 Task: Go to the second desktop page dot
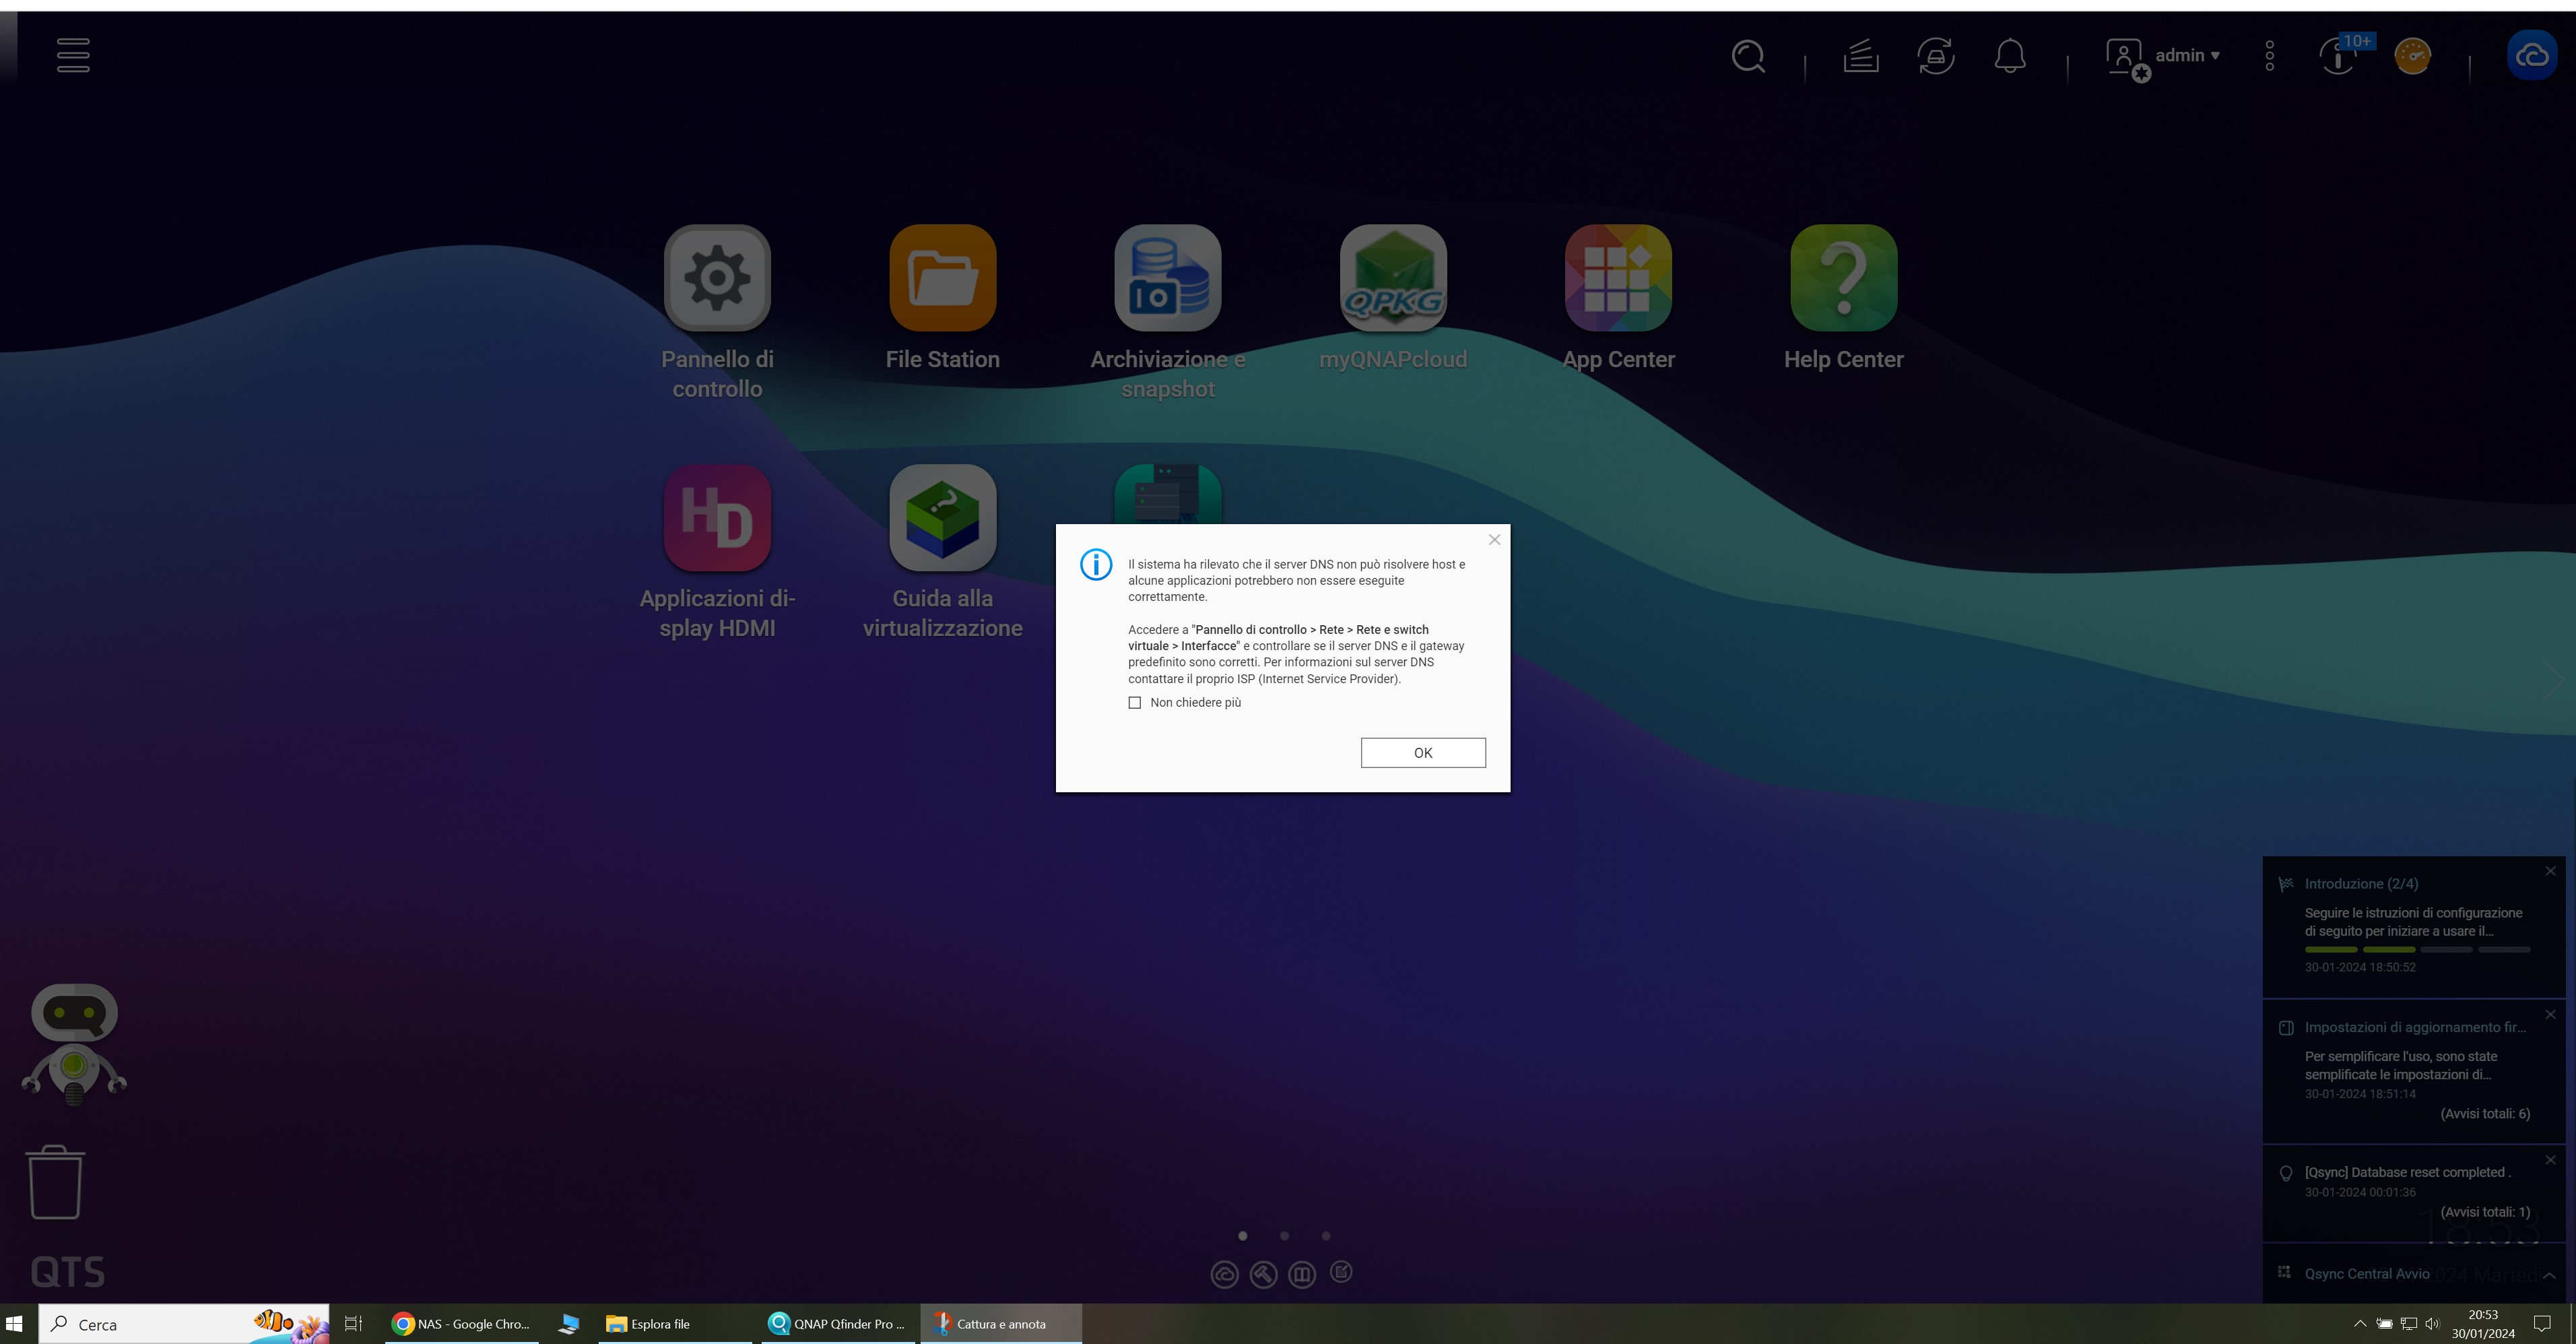pyautogui.click(x=1284, y=1236)
